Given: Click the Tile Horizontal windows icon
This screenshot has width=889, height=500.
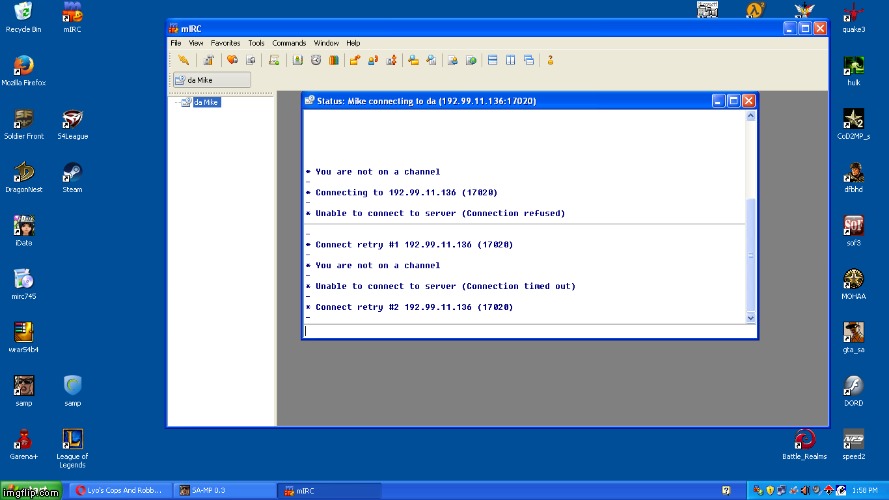Looking at the screenshot, I should coord(492,60).
